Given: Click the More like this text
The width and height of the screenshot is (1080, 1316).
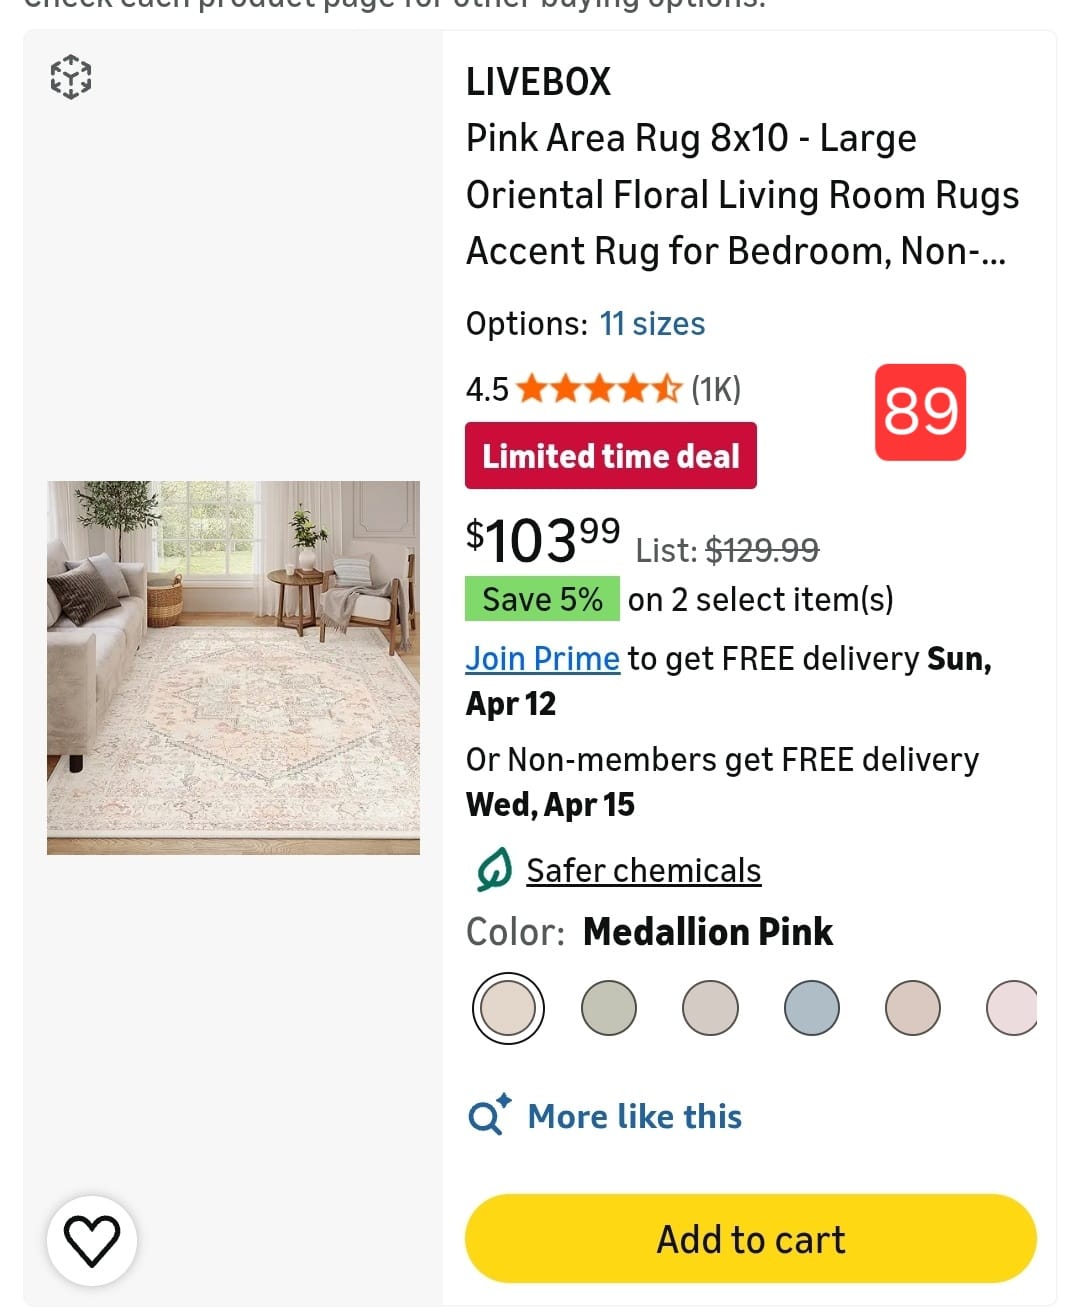Looking at the screenshot, I should [634, 1116].
